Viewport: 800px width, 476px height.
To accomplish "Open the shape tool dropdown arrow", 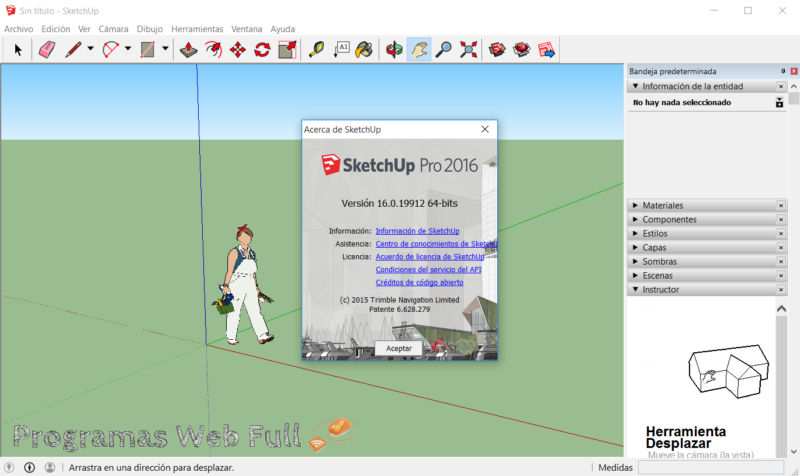I will [165, 49].
